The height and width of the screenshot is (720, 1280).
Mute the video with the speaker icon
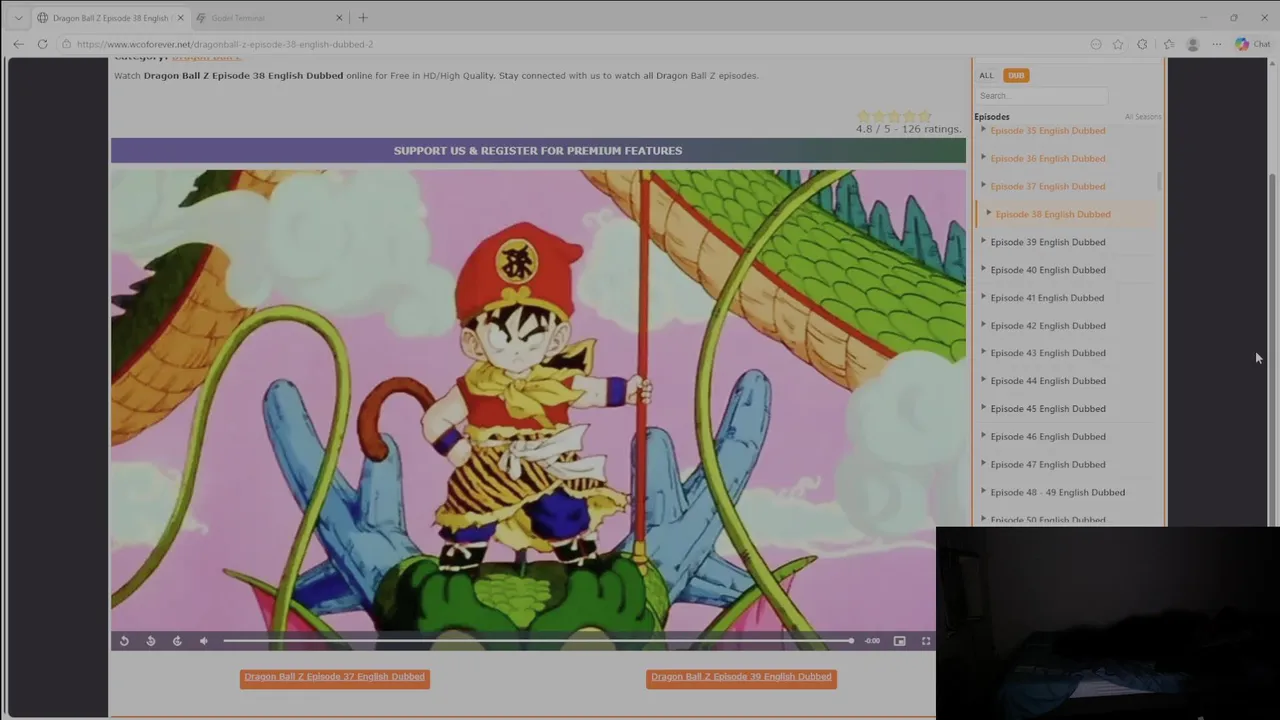(204, 641)
